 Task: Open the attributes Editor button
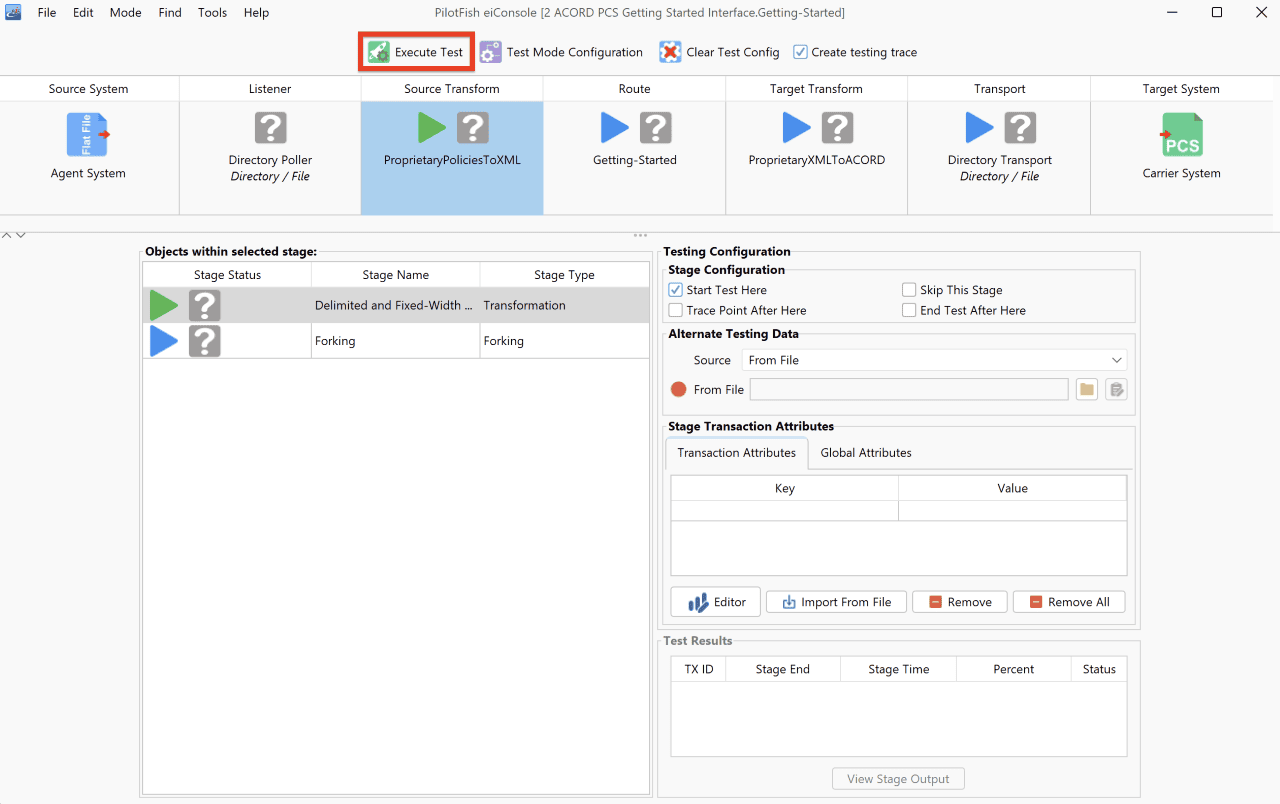[x=716, y=602]
